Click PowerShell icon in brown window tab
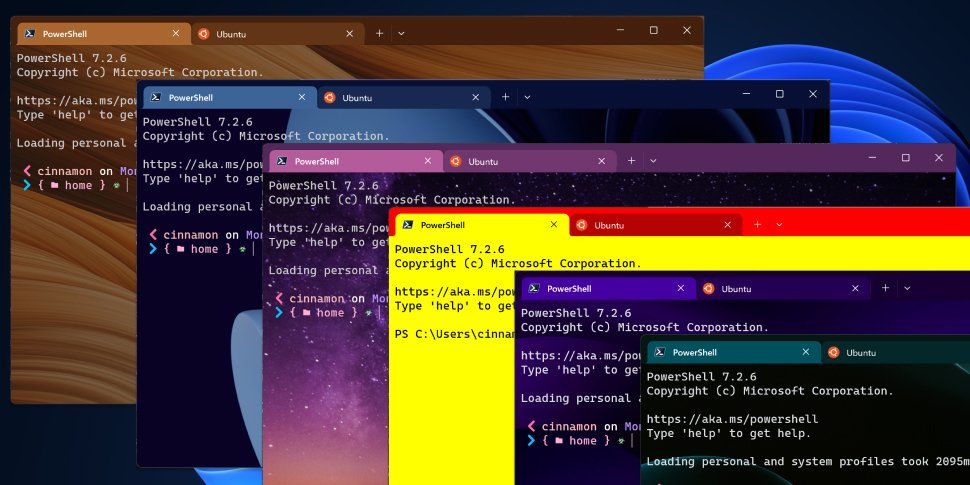The width and height of the screenshot is (970, 485). click(x=29, y=33)
